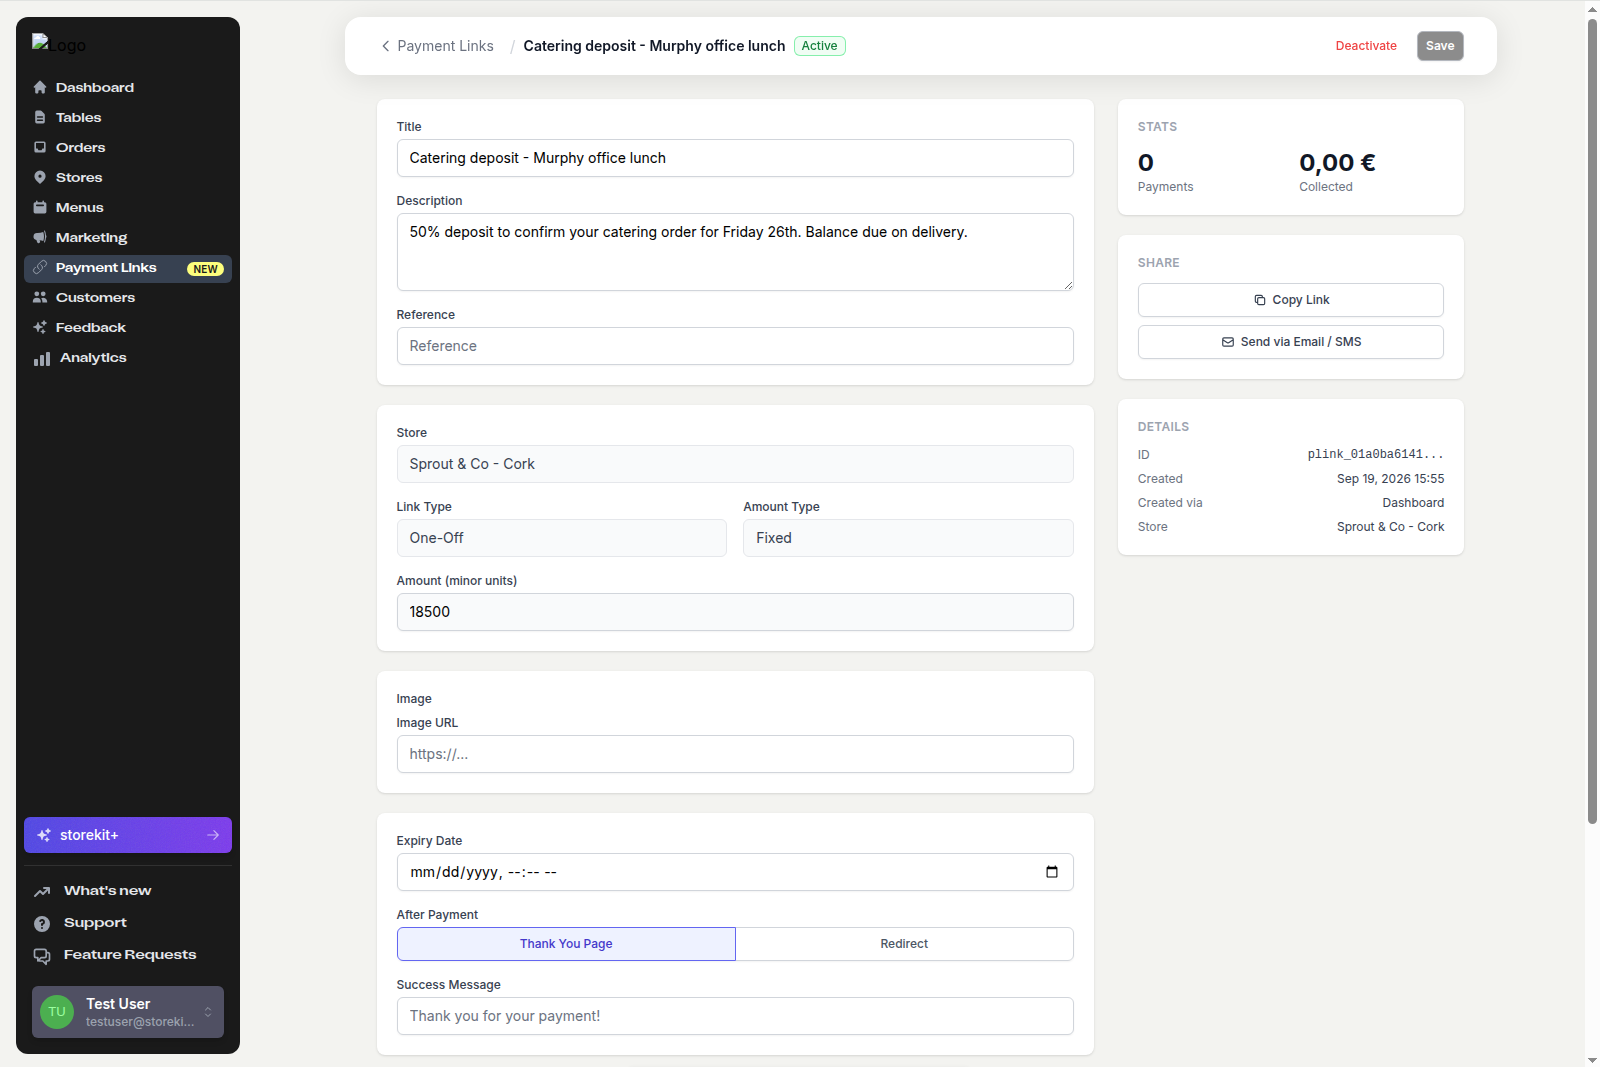Open Analytics in the sidebar

click(x=128, y=358)
